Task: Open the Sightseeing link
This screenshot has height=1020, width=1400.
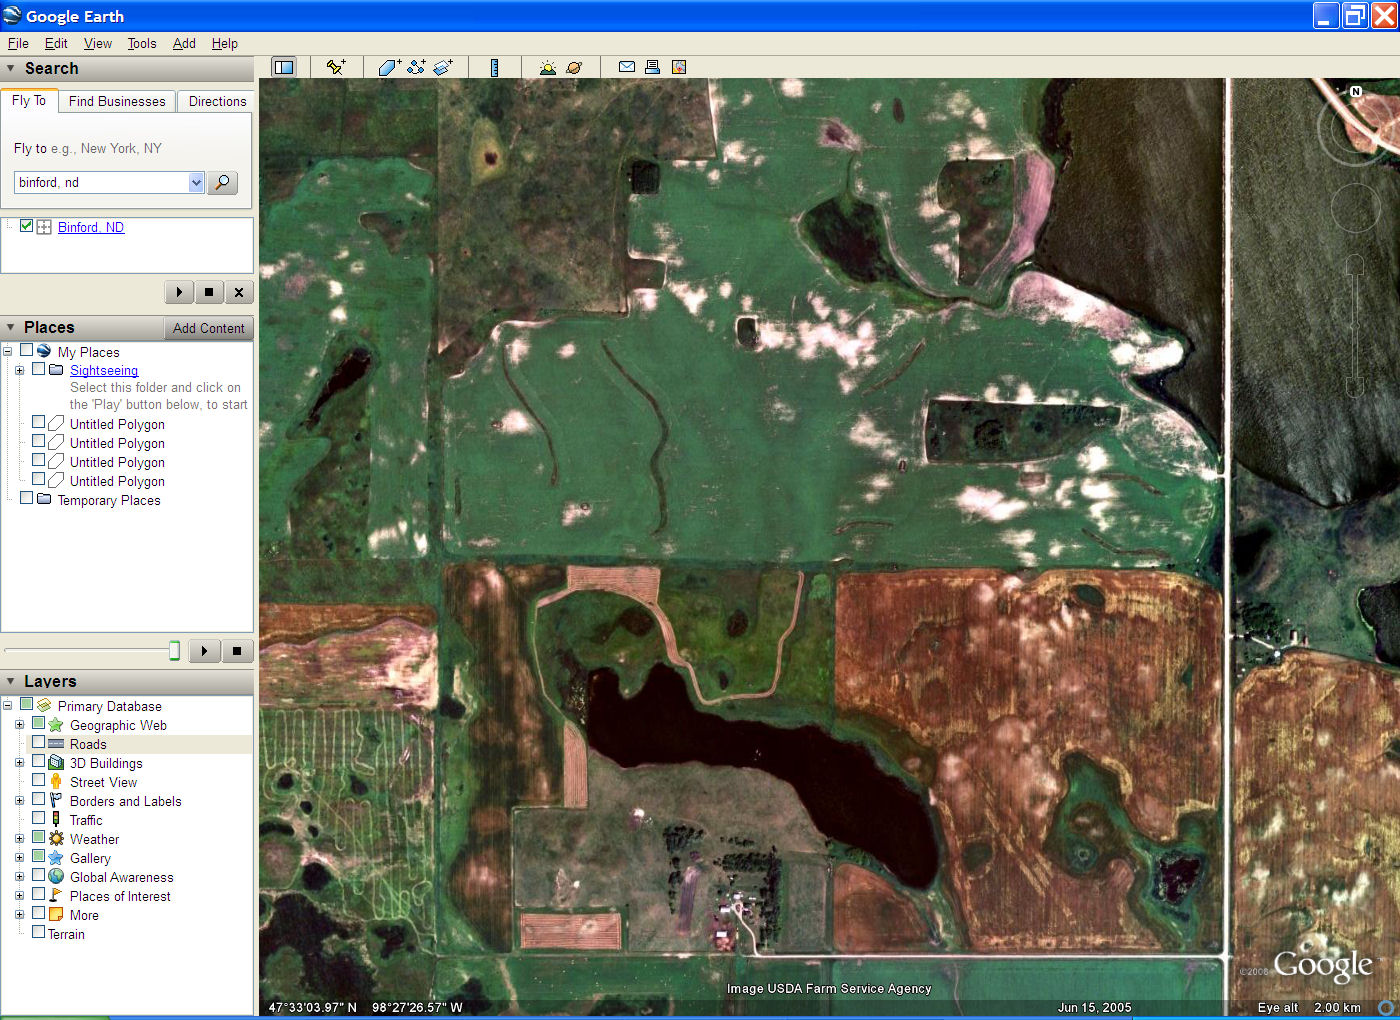Action: [104, 370]
